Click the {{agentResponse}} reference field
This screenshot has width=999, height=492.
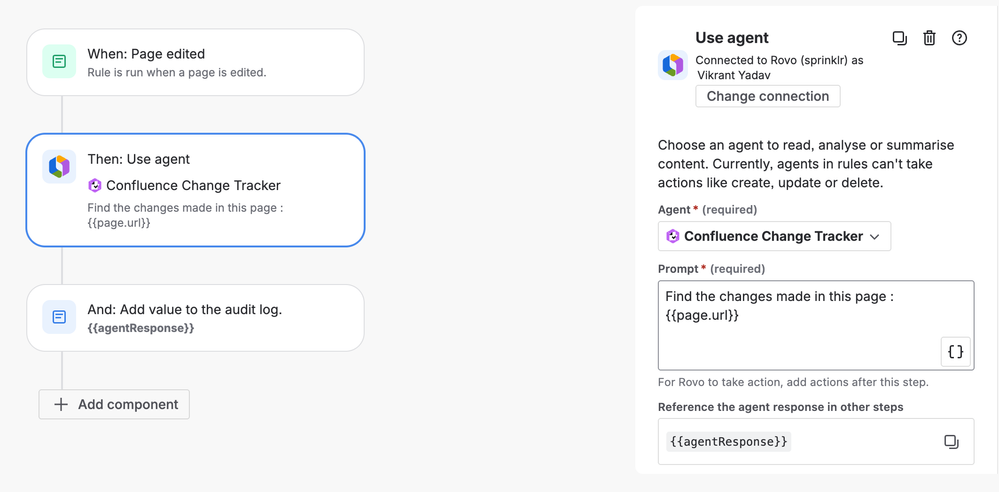pos(800,441)
